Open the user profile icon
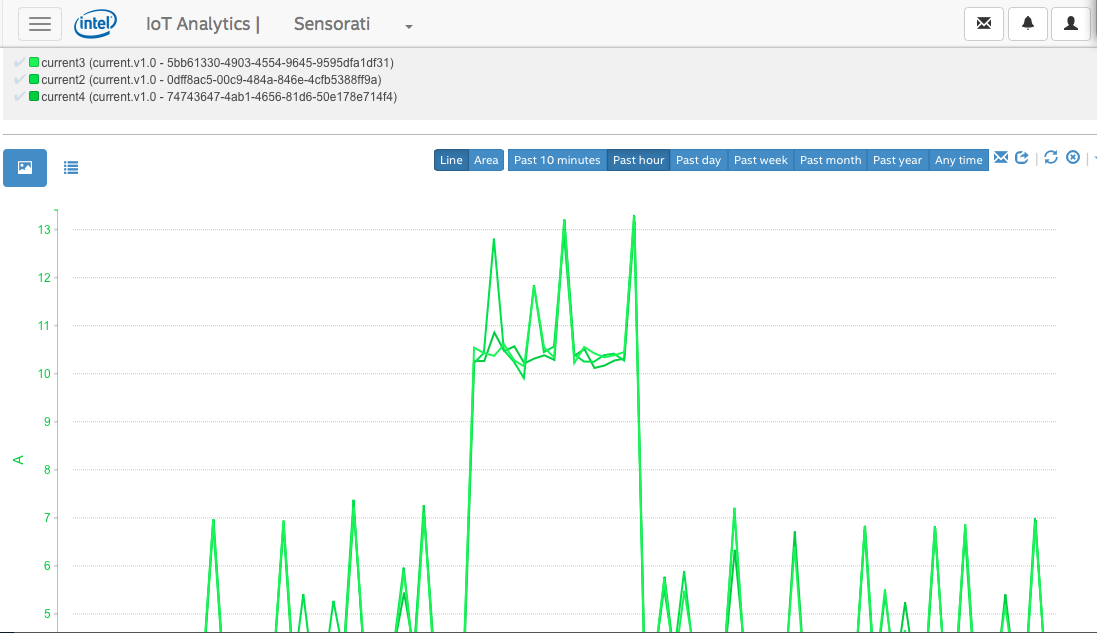The width and height of the screenshot is (1097, 633). click(1070, 24)
